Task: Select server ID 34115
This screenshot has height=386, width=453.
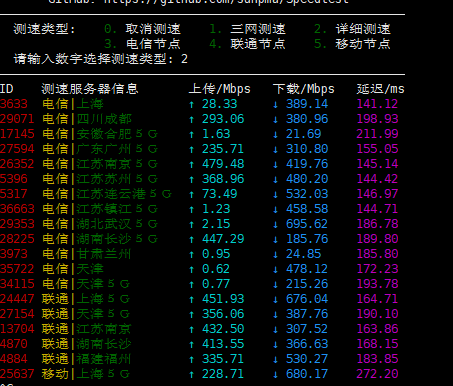Action: (17, 284)
